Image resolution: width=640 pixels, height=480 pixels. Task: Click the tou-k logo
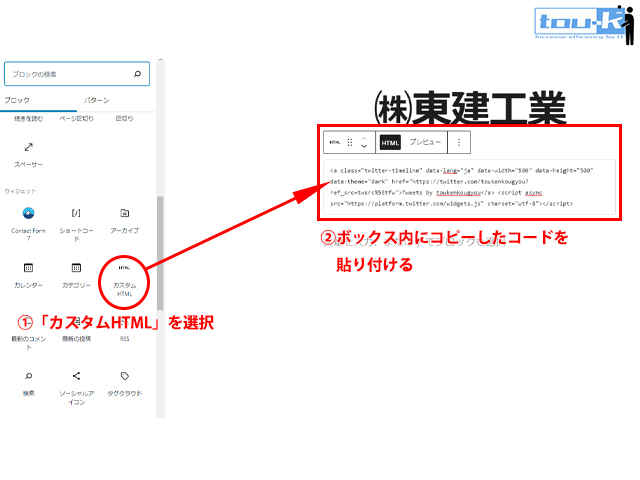[x=584, y=24]
